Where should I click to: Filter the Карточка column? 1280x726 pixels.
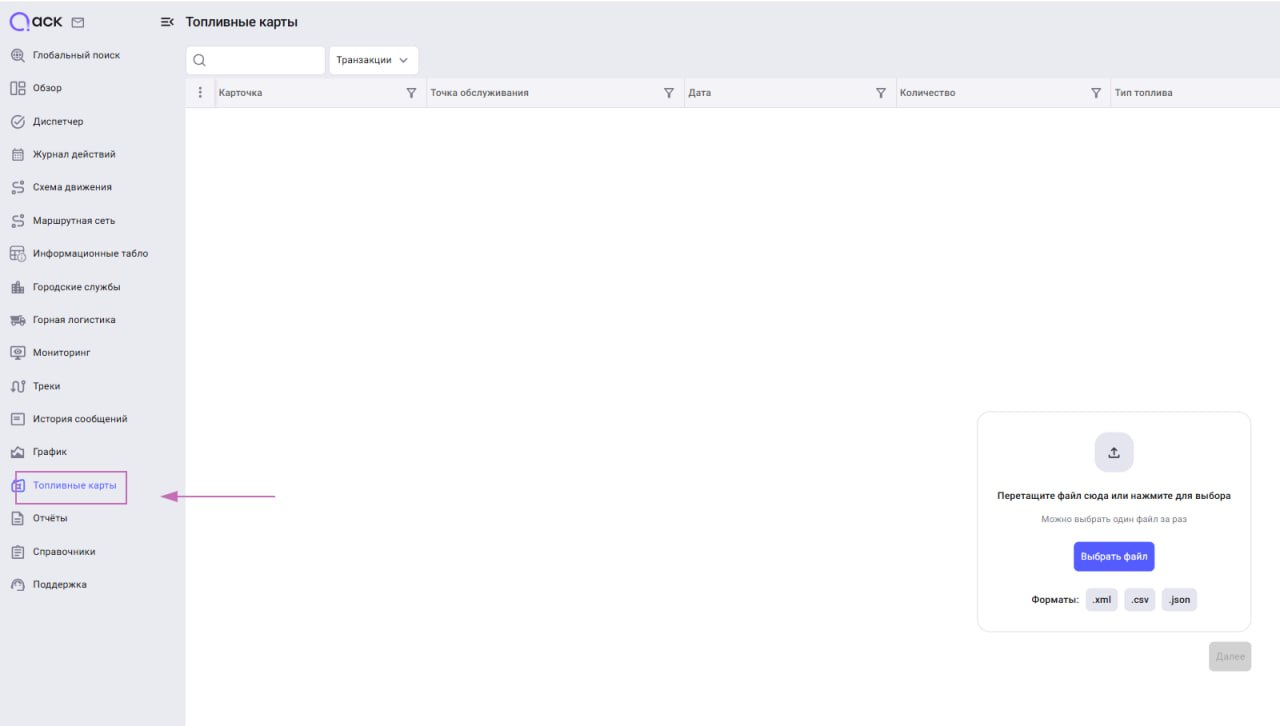coord(411,93)
